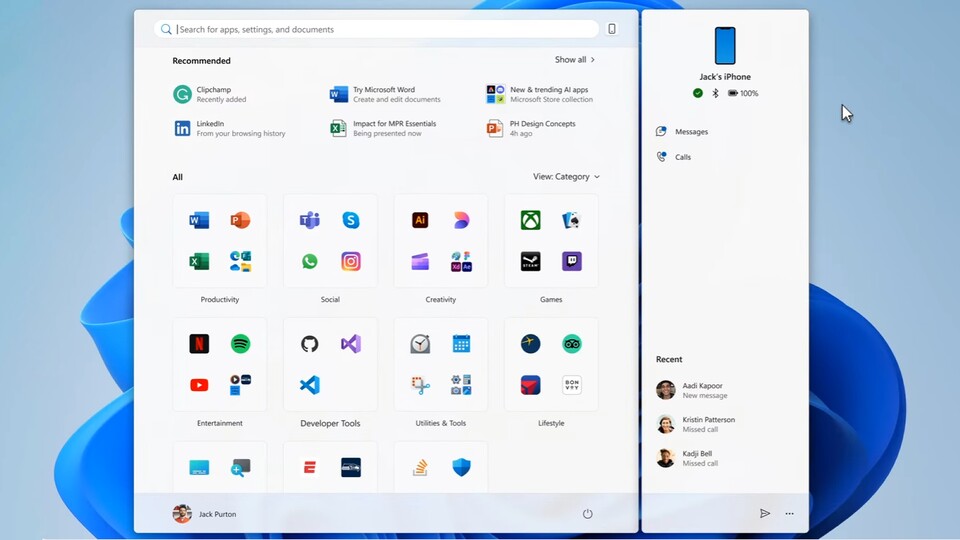Click the search box for apps and settings
This screenshot has width=960, height=540.
[x=380, y=29]
